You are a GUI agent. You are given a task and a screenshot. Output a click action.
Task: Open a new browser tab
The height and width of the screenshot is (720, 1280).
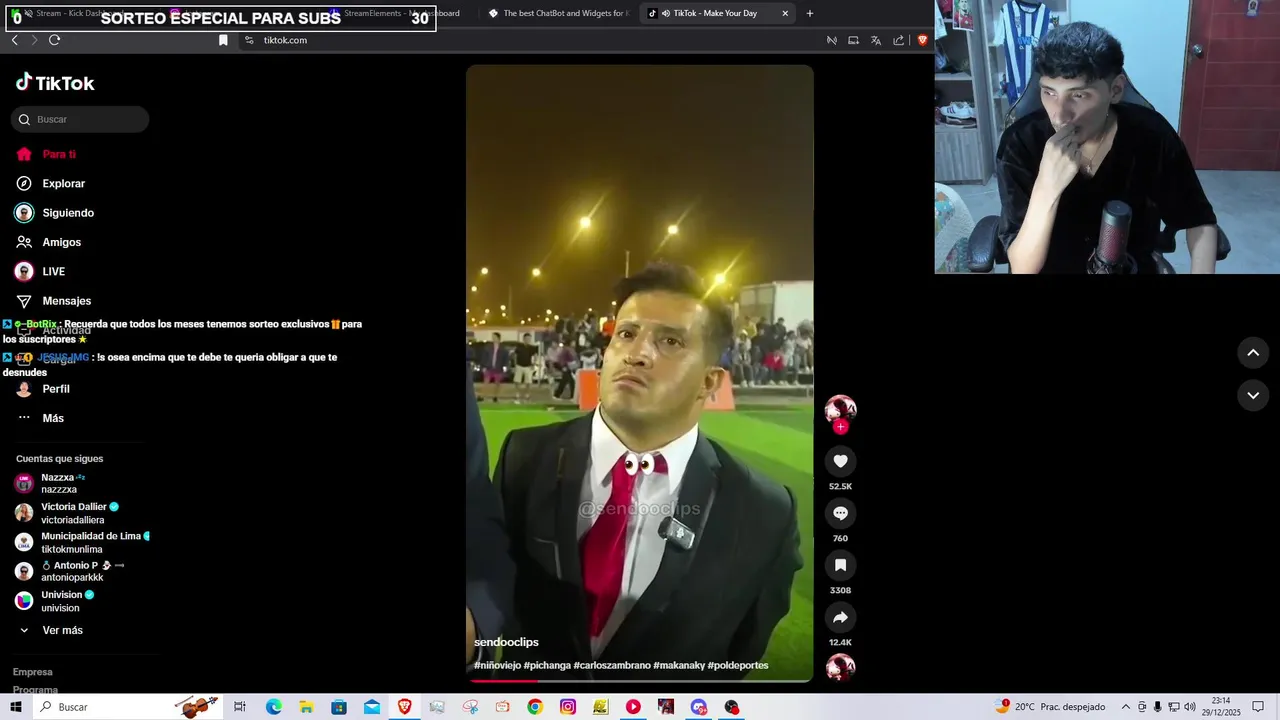click(x=810, y=13)
